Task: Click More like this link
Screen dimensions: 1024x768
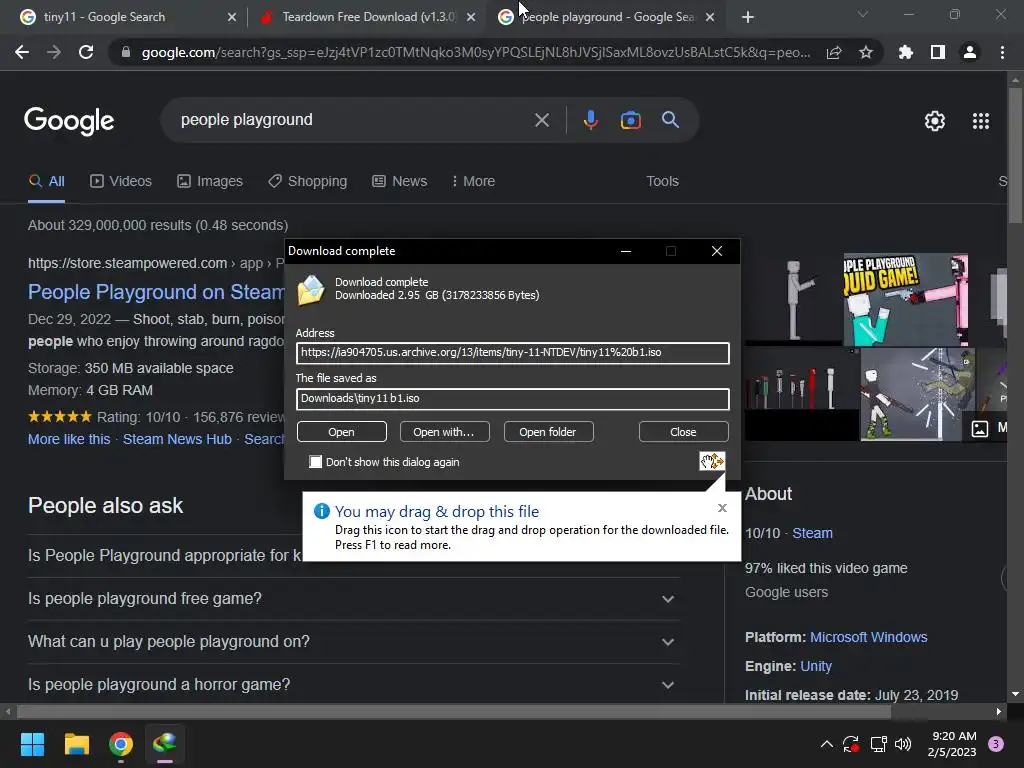Action: click(x=69, y=439)
